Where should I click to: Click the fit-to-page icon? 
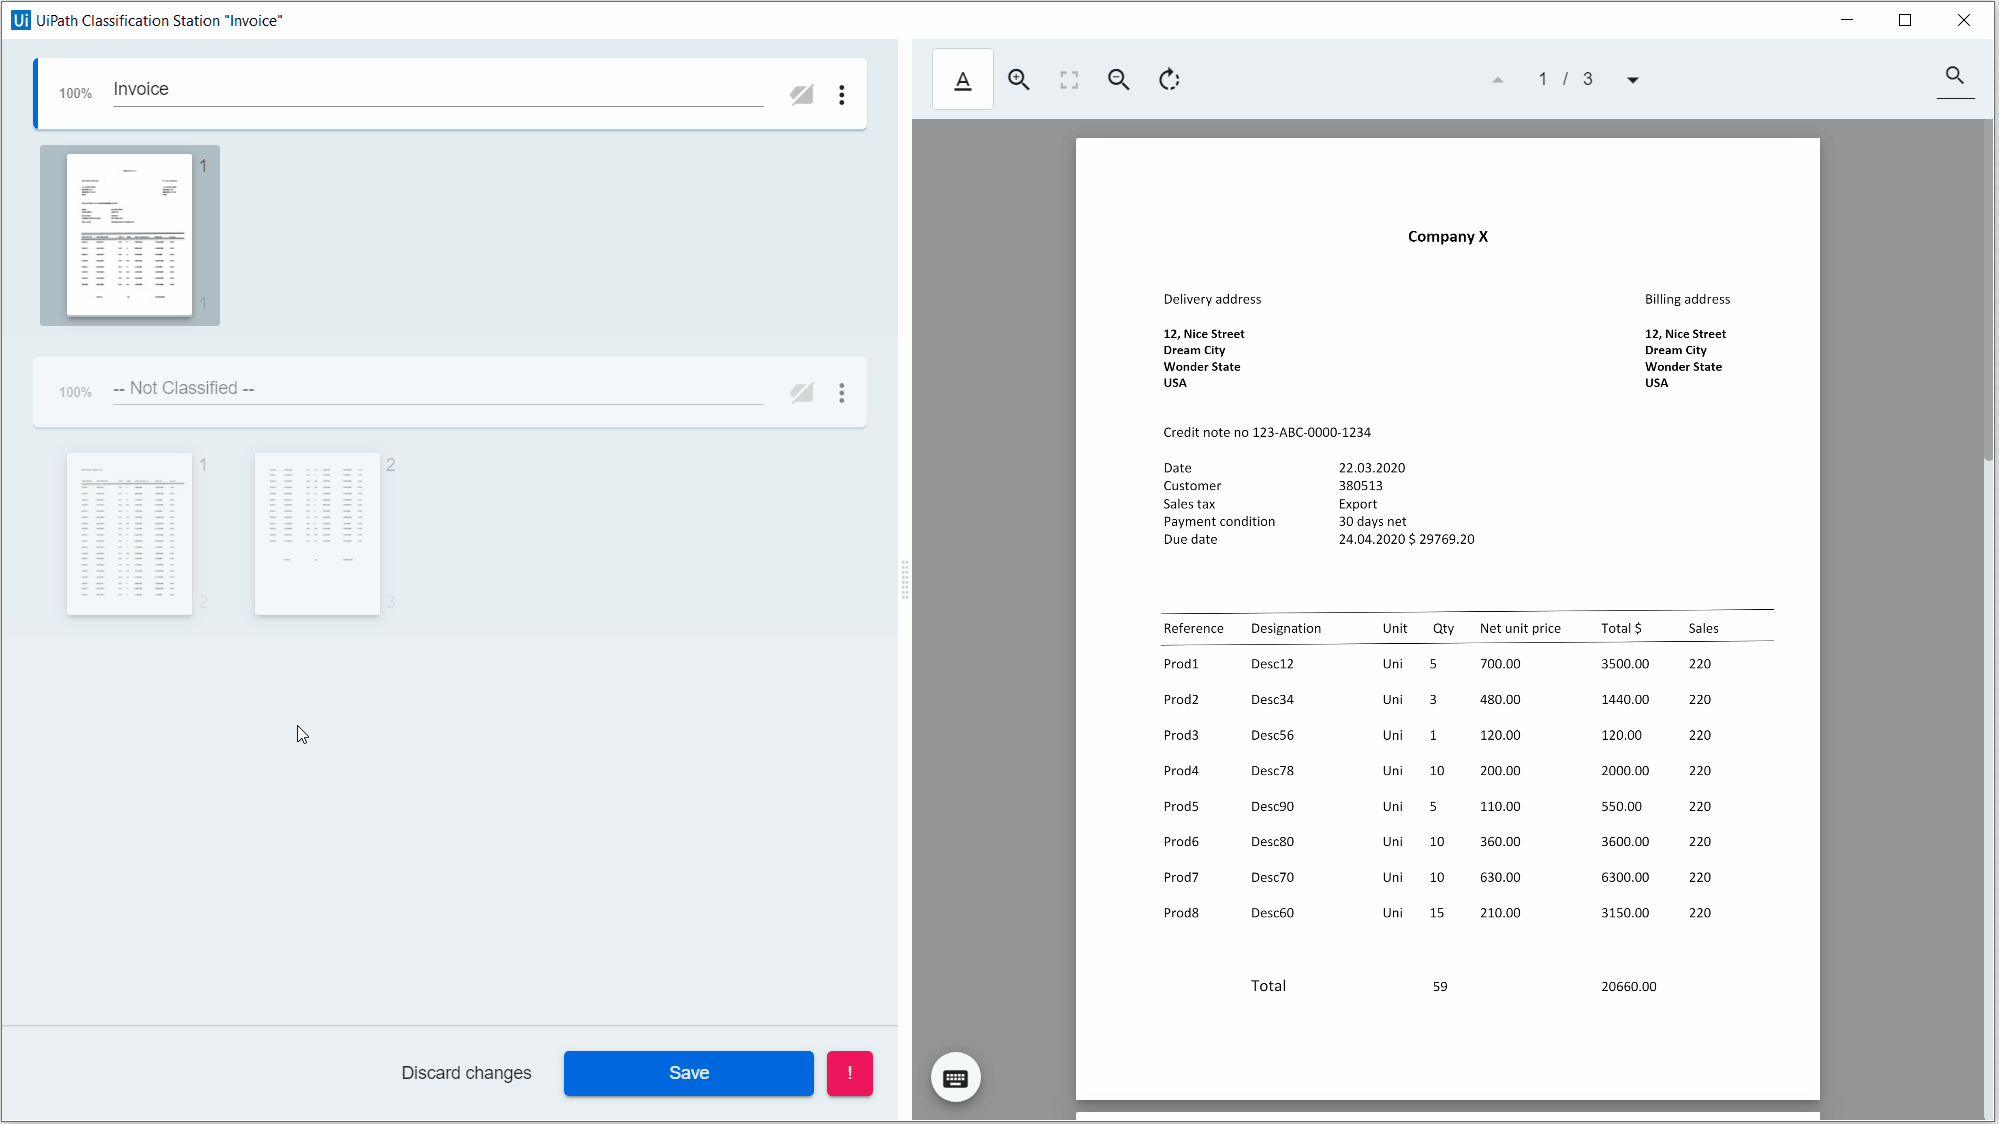(x=1069, y=80)
